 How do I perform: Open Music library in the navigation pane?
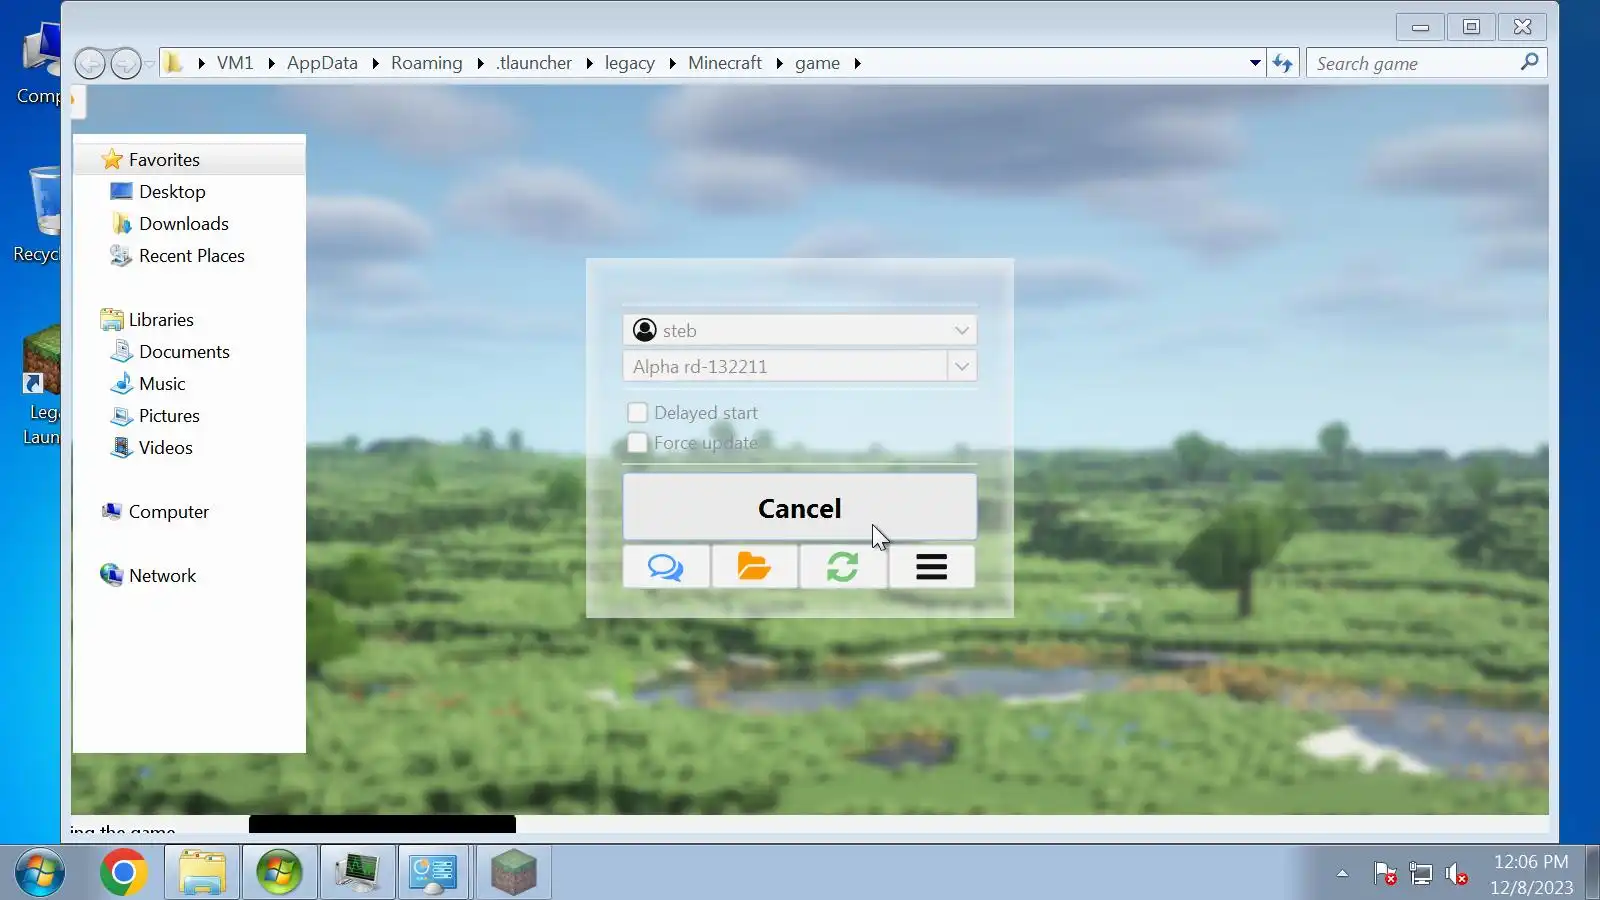click(x=162, y=384)
